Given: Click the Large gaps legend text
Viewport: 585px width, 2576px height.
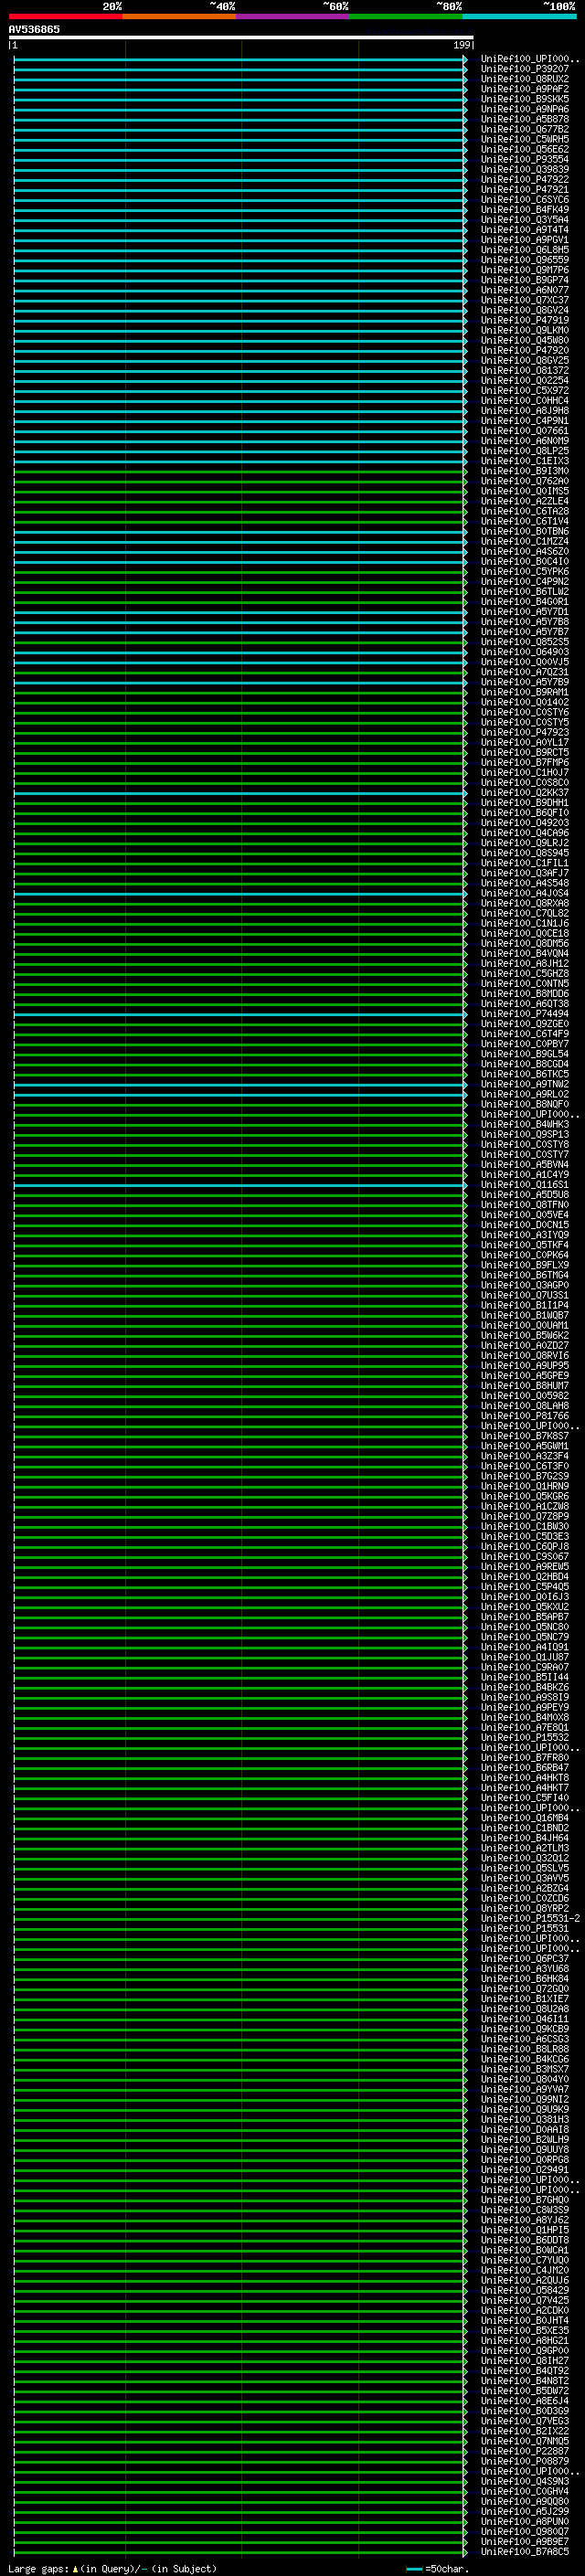Looking at the screenshot, I should 112,2569.
